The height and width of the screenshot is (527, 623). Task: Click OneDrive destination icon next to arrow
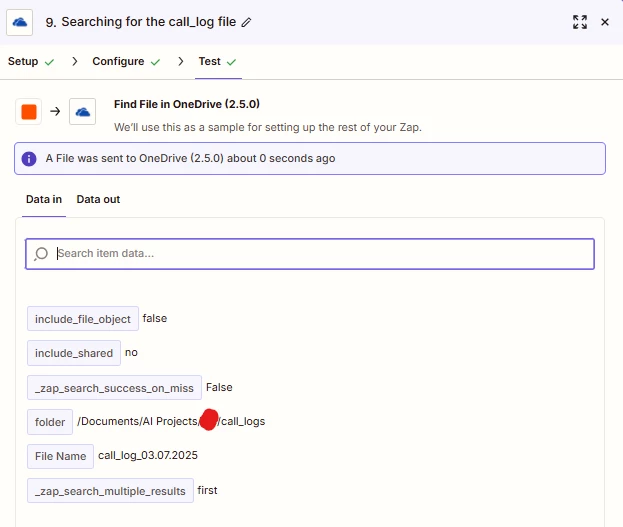coord(82,112)
